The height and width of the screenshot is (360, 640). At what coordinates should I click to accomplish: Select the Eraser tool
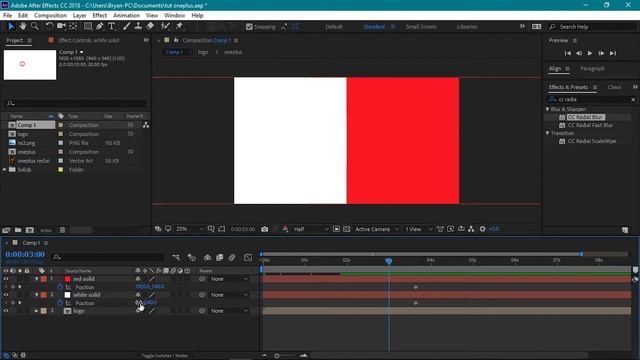click(150, 26)
